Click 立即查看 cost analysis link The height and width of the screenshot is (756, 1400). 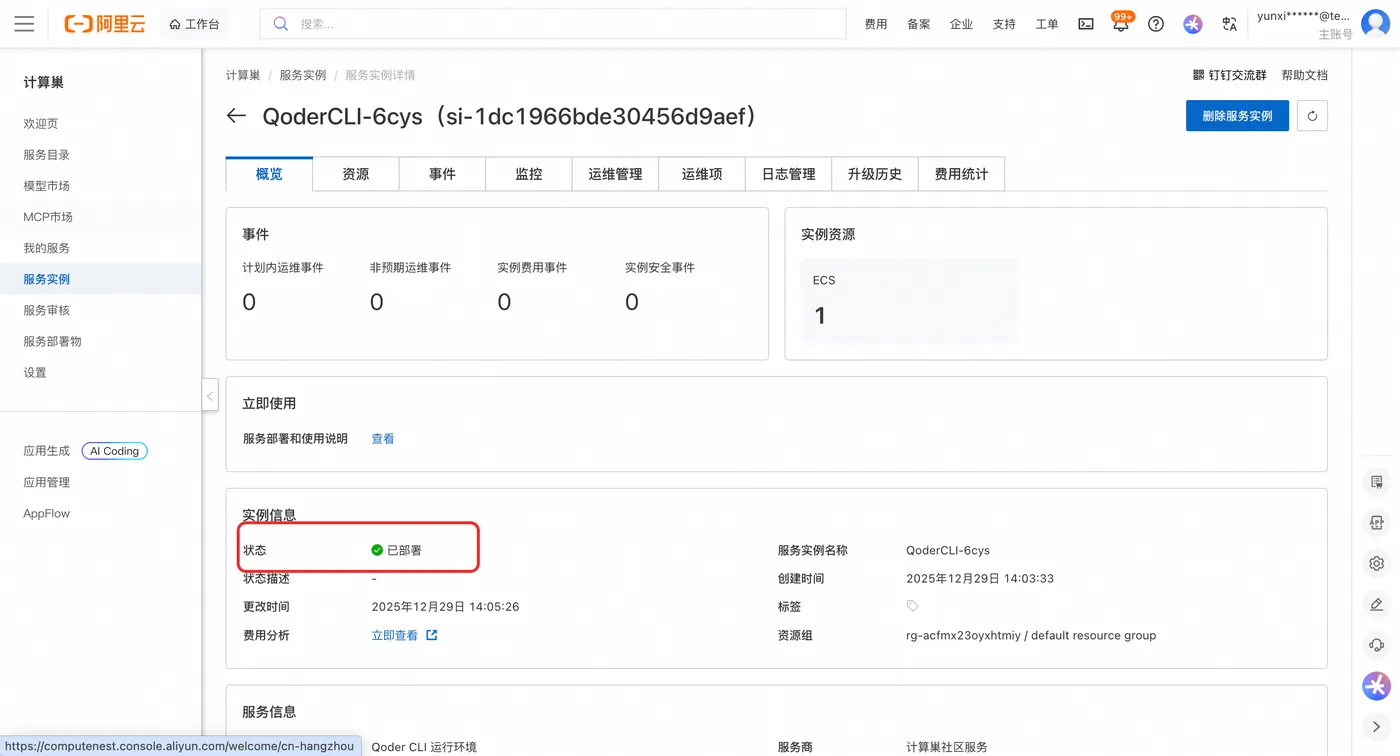[x=395, y=635]
